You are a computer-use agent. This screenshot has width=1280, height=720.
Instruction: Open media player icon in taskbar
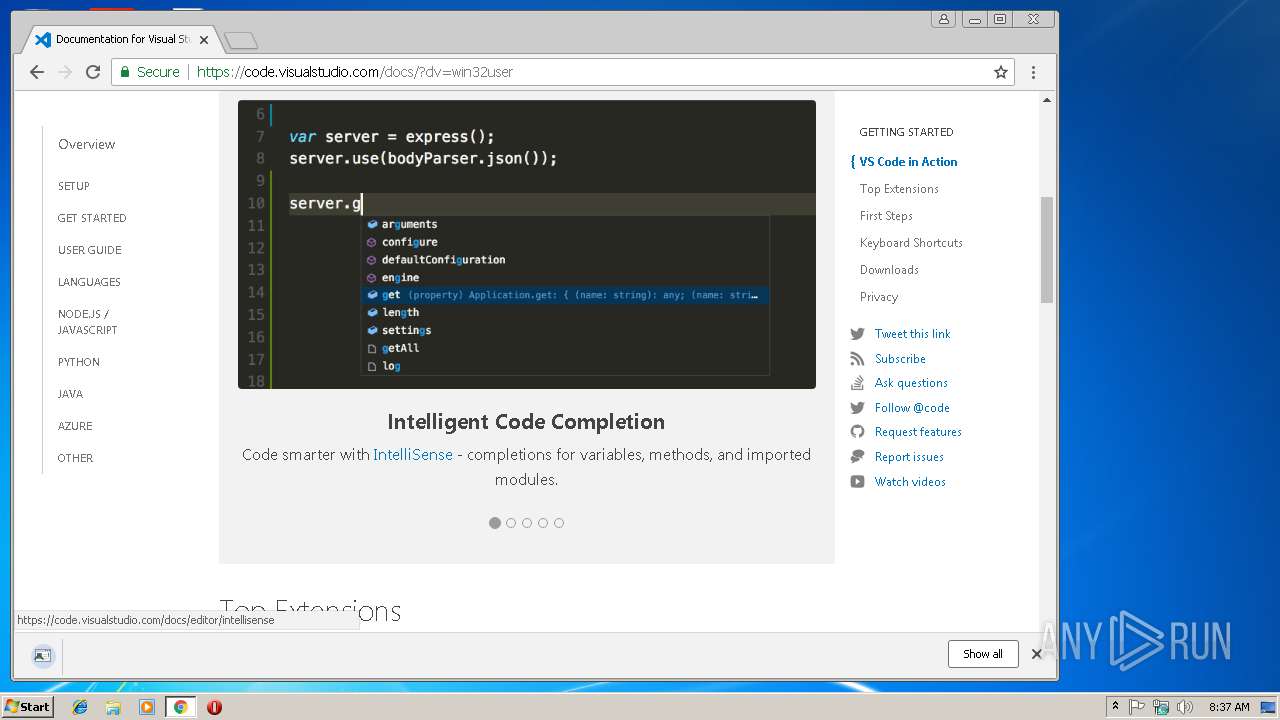tap(147, 707)
